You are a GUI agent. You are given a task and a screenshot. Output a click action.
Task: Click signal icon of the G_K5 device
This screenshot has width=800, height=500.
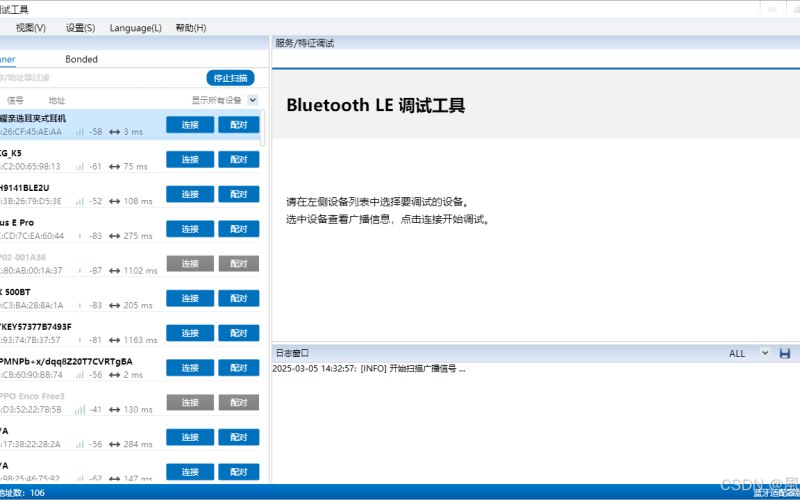pyautogui.click(x=80, y=166)
